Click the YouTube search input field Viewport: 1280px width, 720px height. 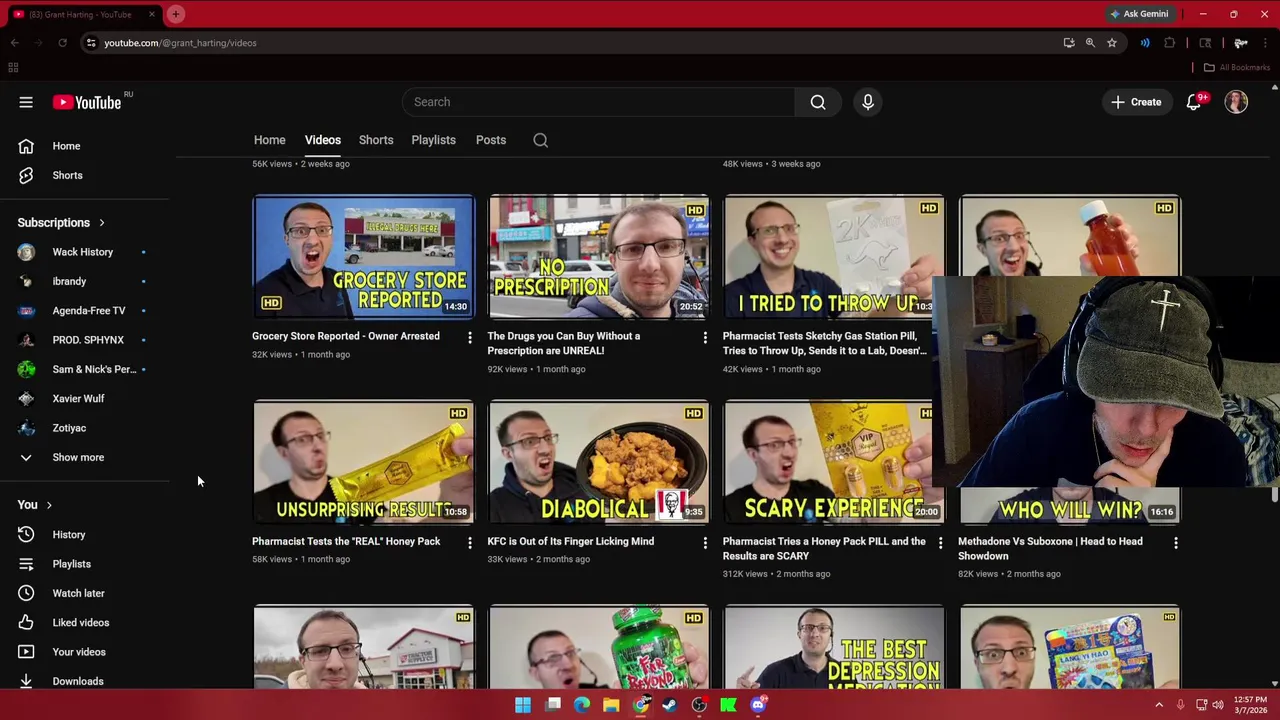[x=598, y=102]
